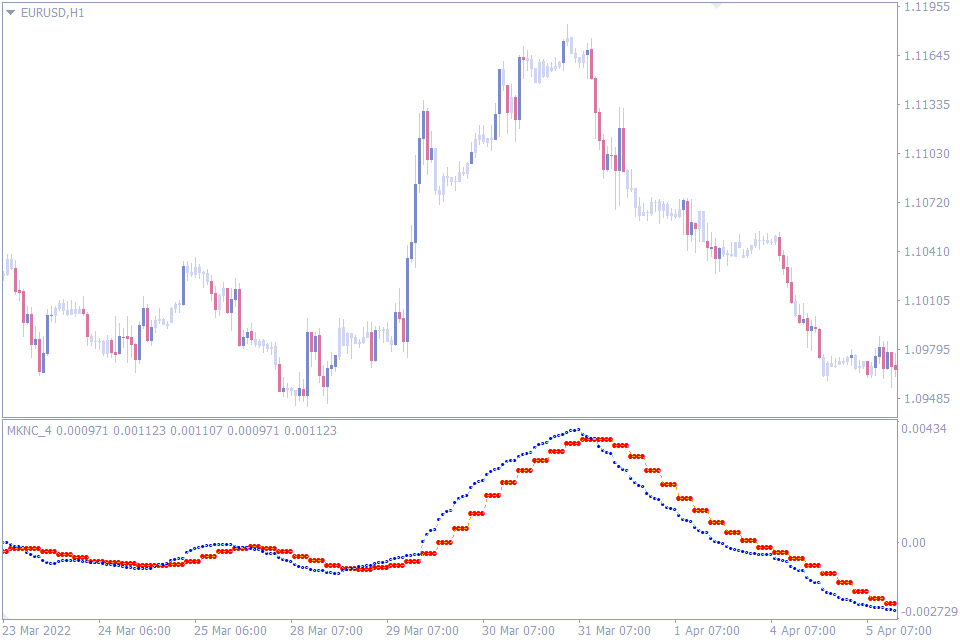960x640 pixels.
Task: Click the divider between chart and indicator panes
Action: coord(450,418)
